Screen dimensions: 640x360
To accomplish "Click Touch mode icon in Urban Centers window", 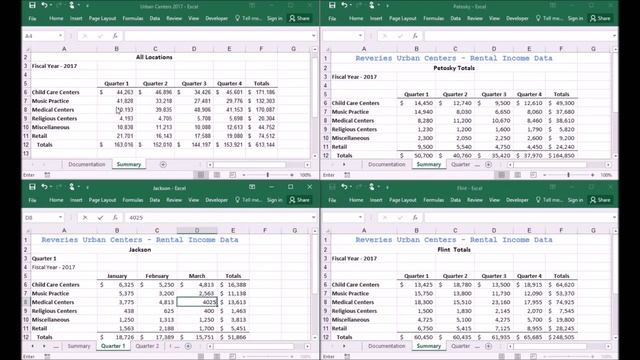I will coord(72,5).
